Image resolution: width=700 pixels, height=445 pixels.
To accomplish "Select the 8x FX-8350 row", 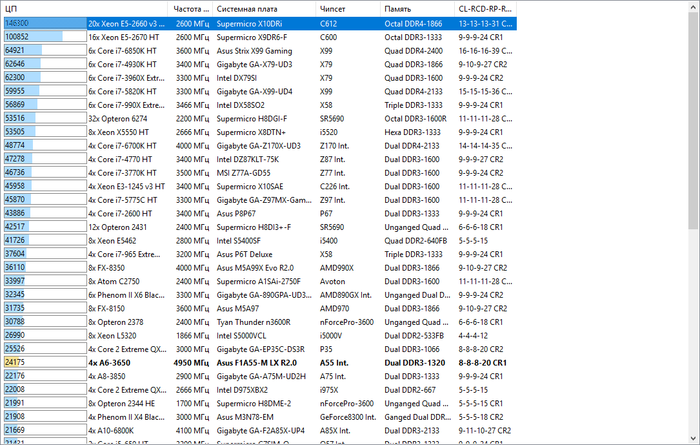I will pos(260,267).
